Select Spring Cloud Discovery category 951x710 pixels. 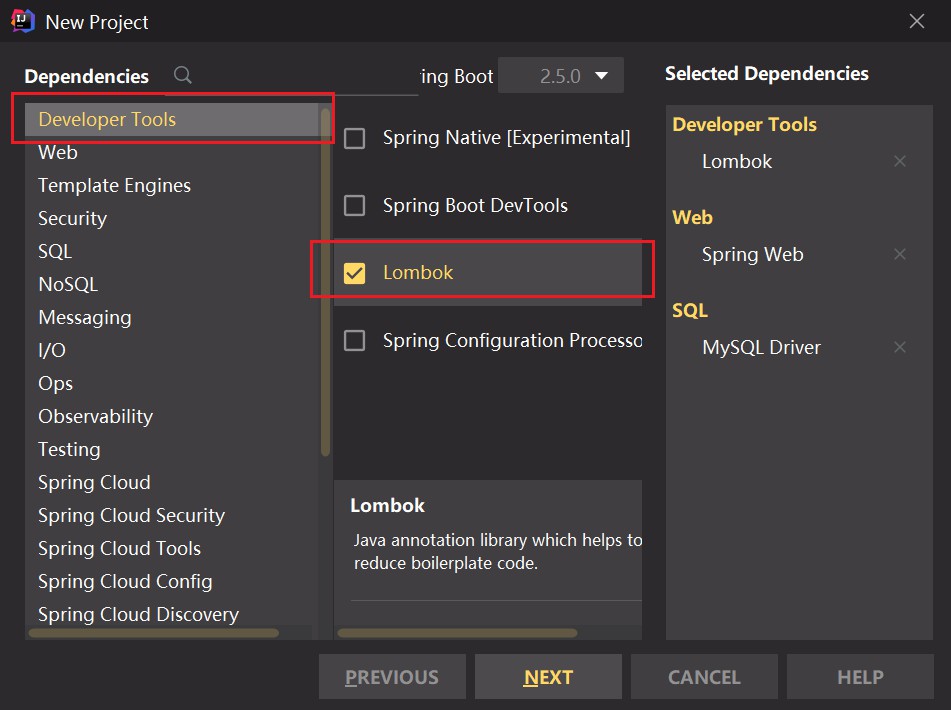172,614
